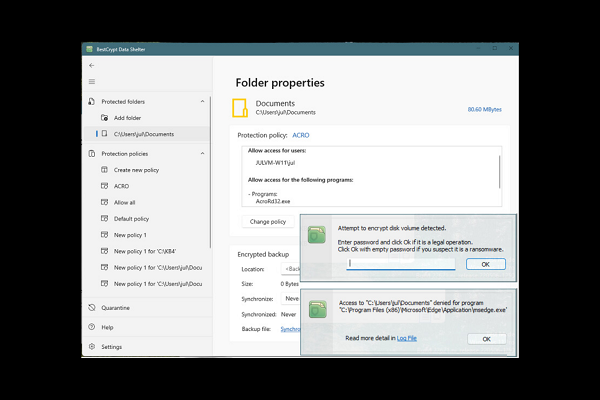Open the Synchronize dropdown

pyautogui.click(x=291, y=298)
